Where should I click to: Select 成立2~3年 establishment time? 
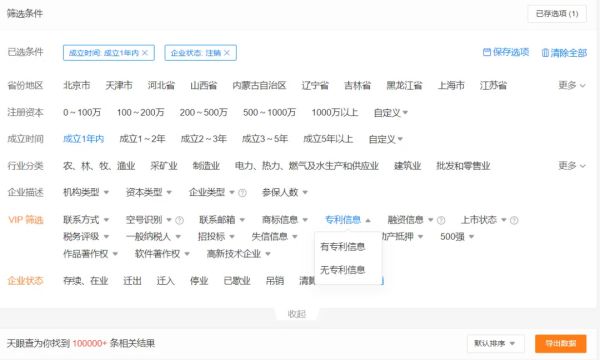tap(204, 139)
